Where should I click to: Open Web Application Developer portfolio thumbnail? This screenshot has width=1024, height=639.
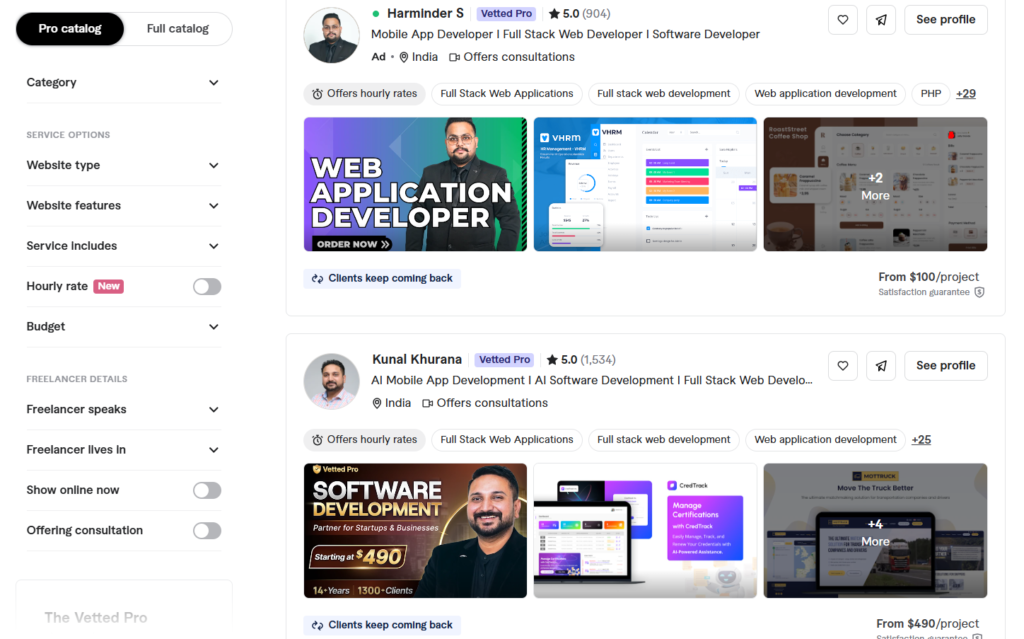[x=415, y=184]
